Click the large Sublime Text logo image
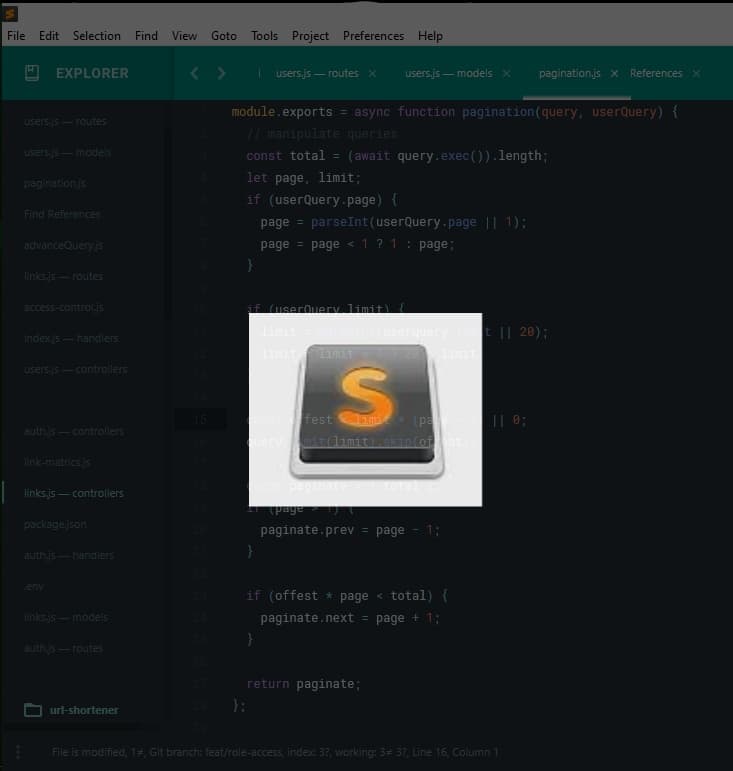The image size is (733, 771). [365, 409]
